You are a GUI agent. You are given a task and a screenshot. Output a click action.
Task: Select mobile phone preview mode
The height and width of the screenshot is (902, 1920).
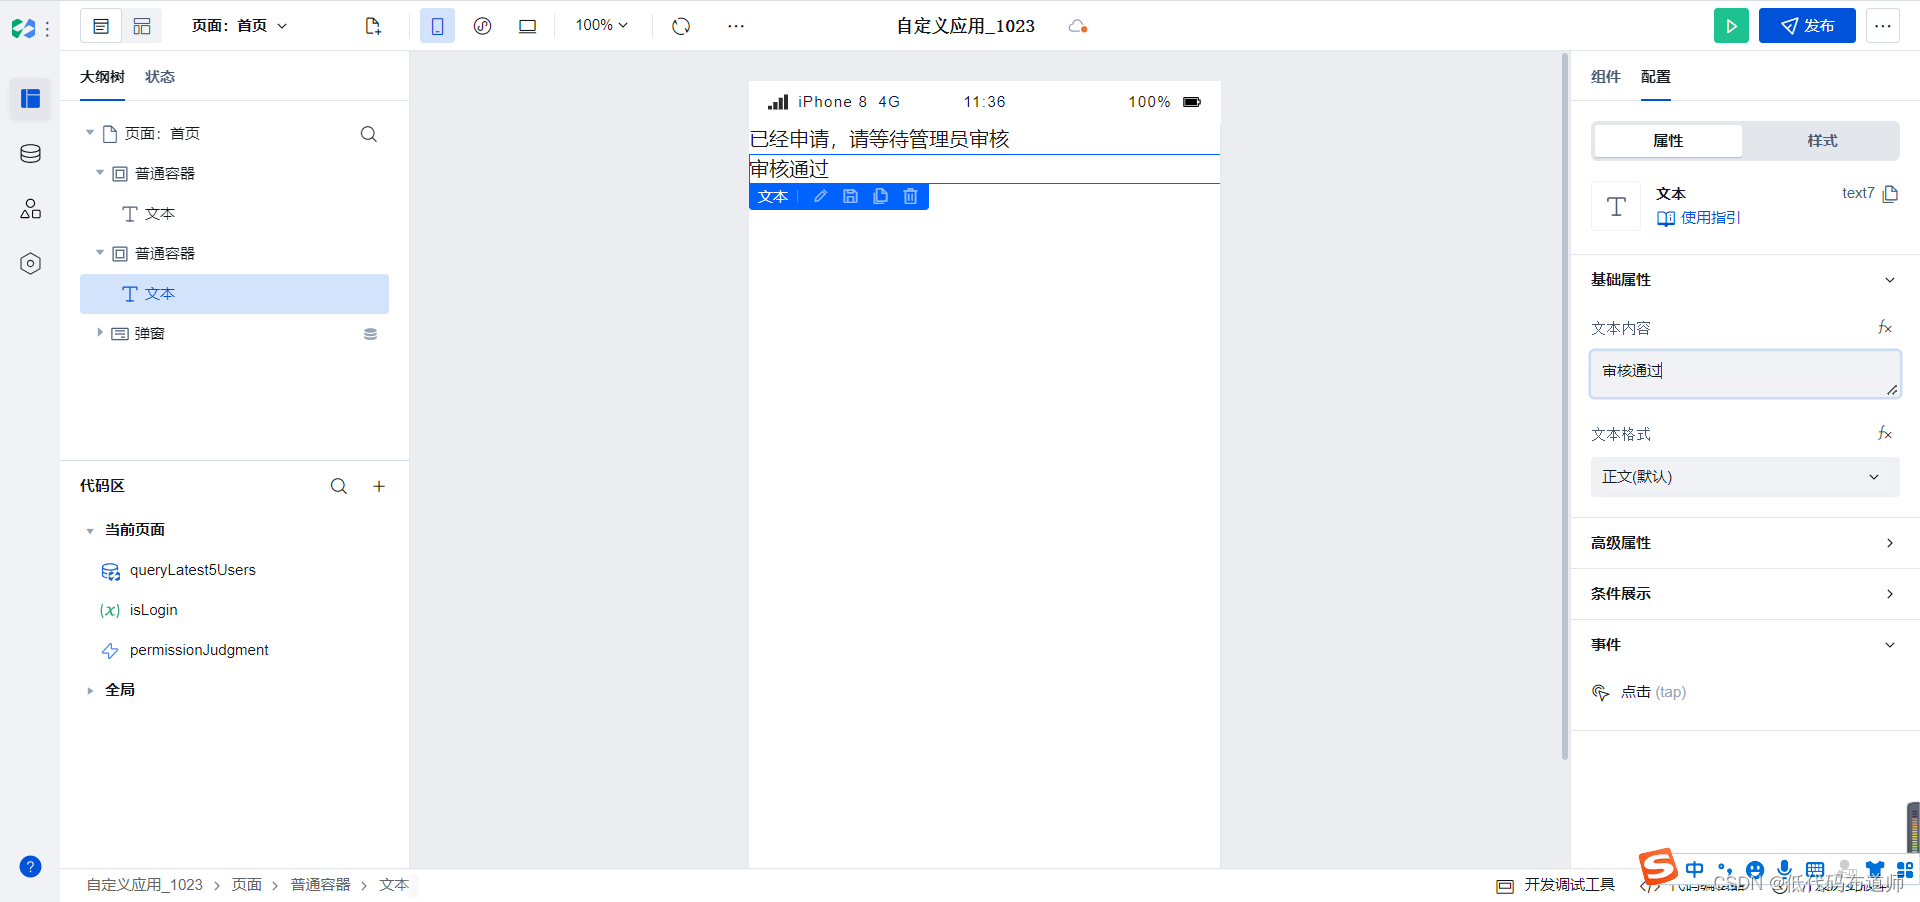(437, 26)
